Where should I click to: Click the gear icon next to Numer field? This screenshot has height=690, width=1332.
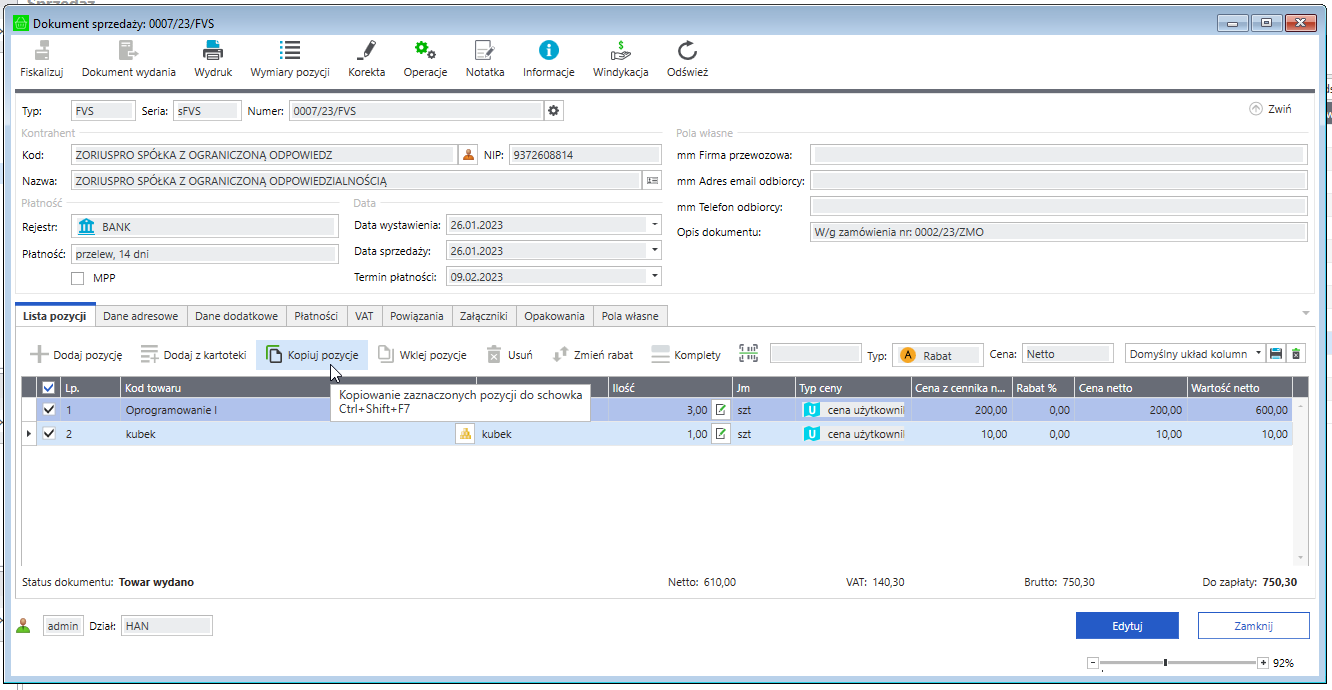coord(553,111)
